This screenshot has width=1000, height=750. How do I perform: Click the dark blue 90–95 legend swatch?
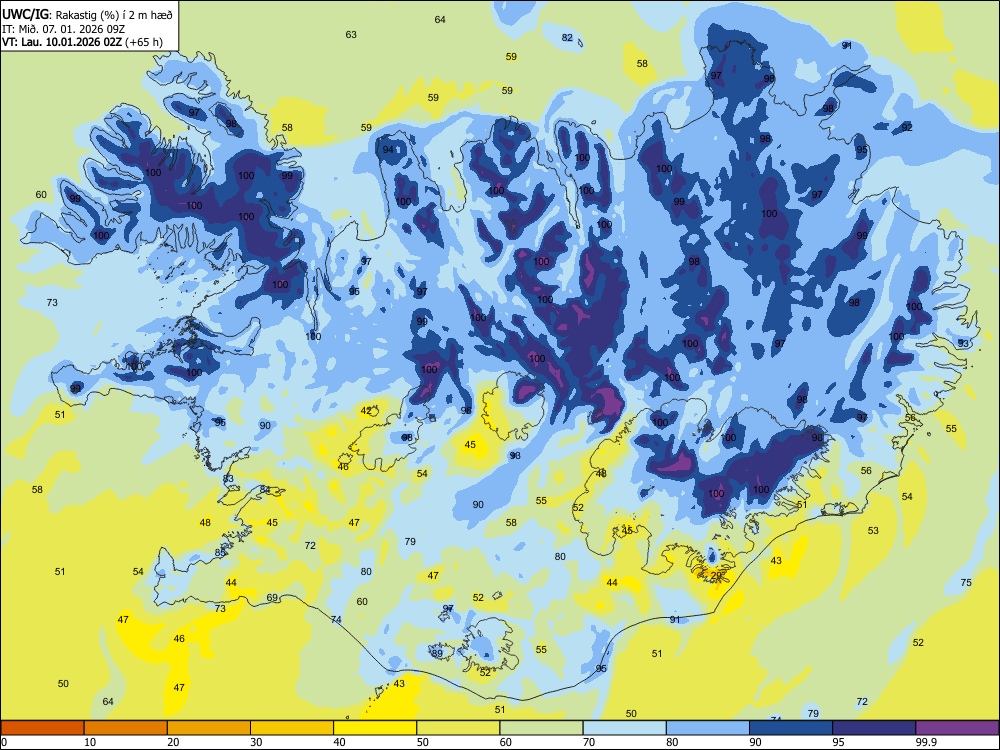tap(791, 728)
